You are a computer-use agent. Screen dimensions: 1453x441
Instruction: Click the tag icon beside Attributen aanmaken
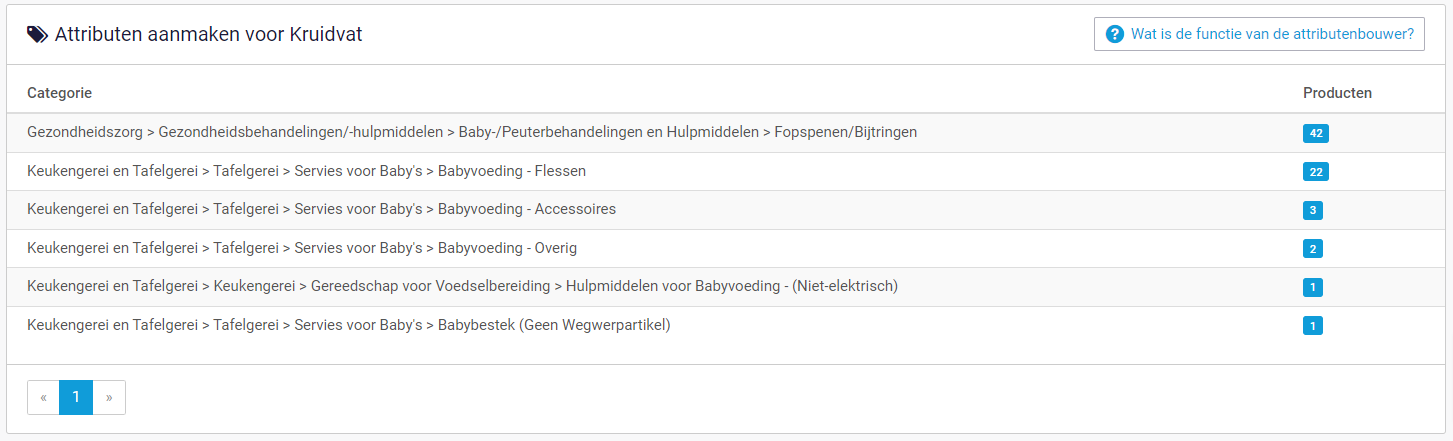tap(37, 34)
